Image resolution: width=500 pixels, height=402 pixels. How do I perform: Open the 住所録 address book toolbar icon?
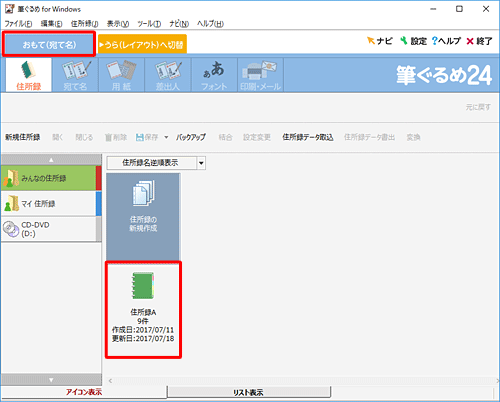pyautogui.click(x=29, y=75)
